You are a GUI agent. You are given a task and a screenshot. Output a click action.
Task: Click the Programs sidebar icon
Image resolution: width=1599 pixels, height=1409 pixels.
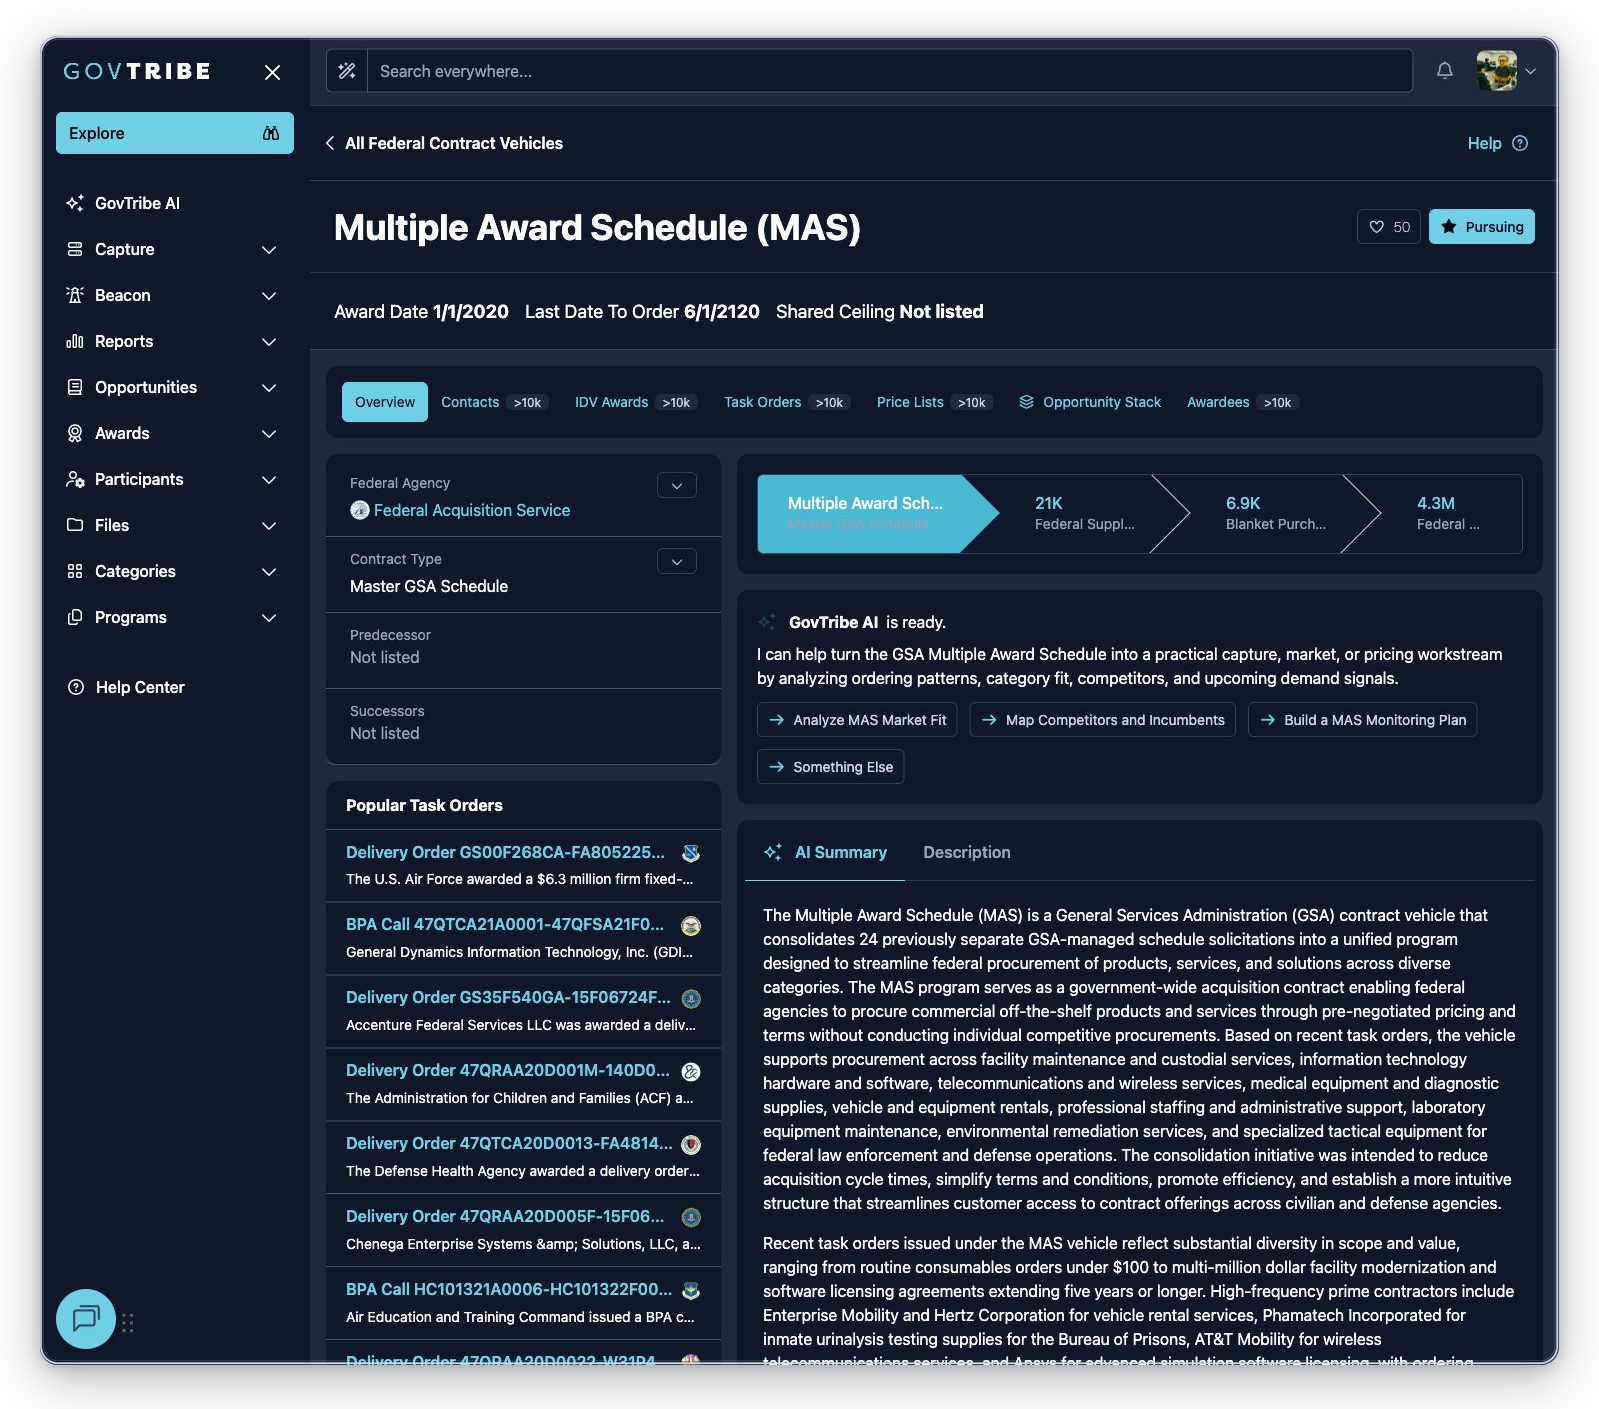(75, 617)
